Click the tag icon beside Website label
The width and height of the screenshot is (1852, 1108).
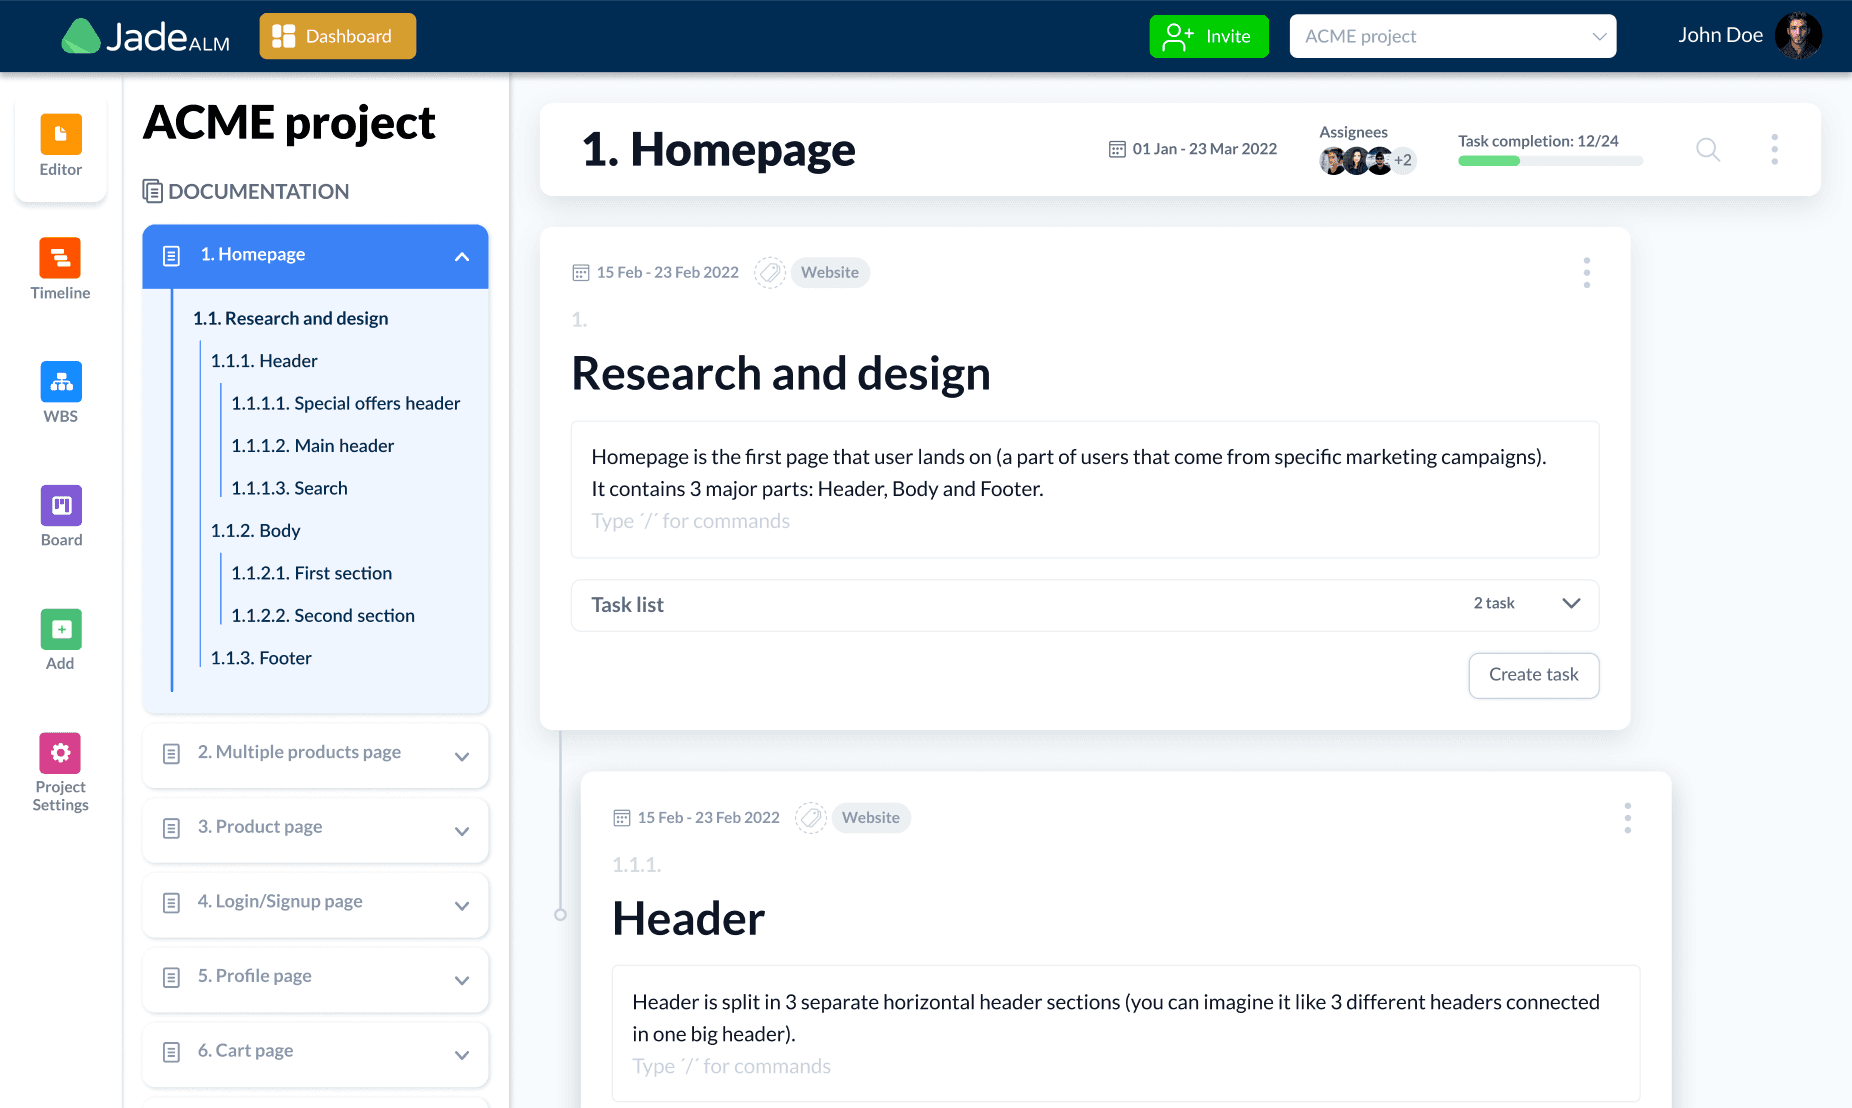[x=770, y=273]
